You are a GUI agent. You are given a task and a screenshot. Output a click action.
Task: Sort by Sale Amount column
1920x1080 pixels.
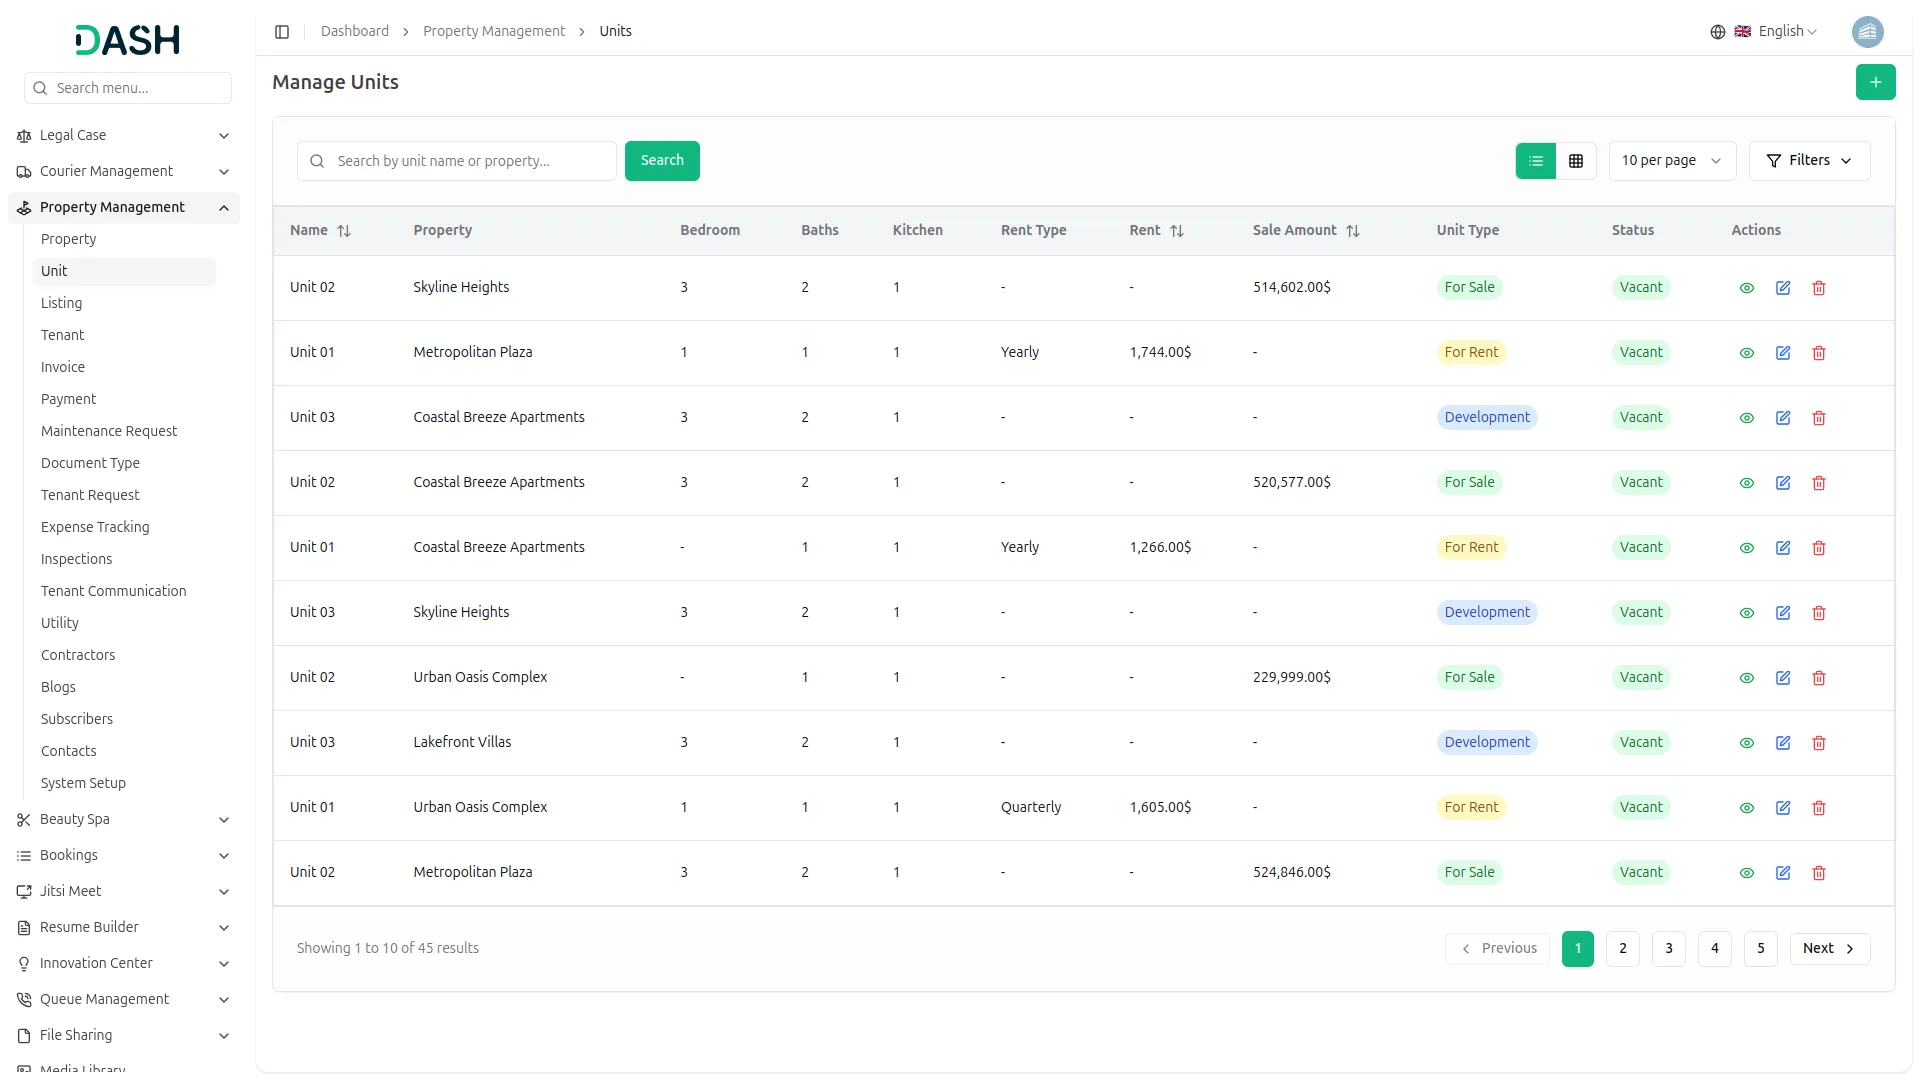pyautogui.click(x=1352, y=231)
